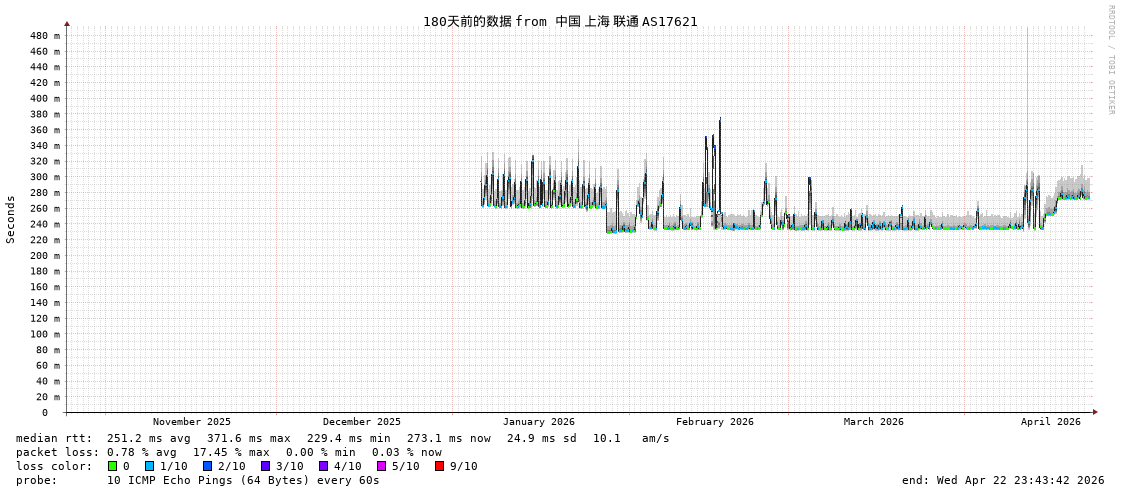The height and width of the screenshot is (494, 1121).
Task: Click the purple 4/10 loss color swatch
Action: 323,466
